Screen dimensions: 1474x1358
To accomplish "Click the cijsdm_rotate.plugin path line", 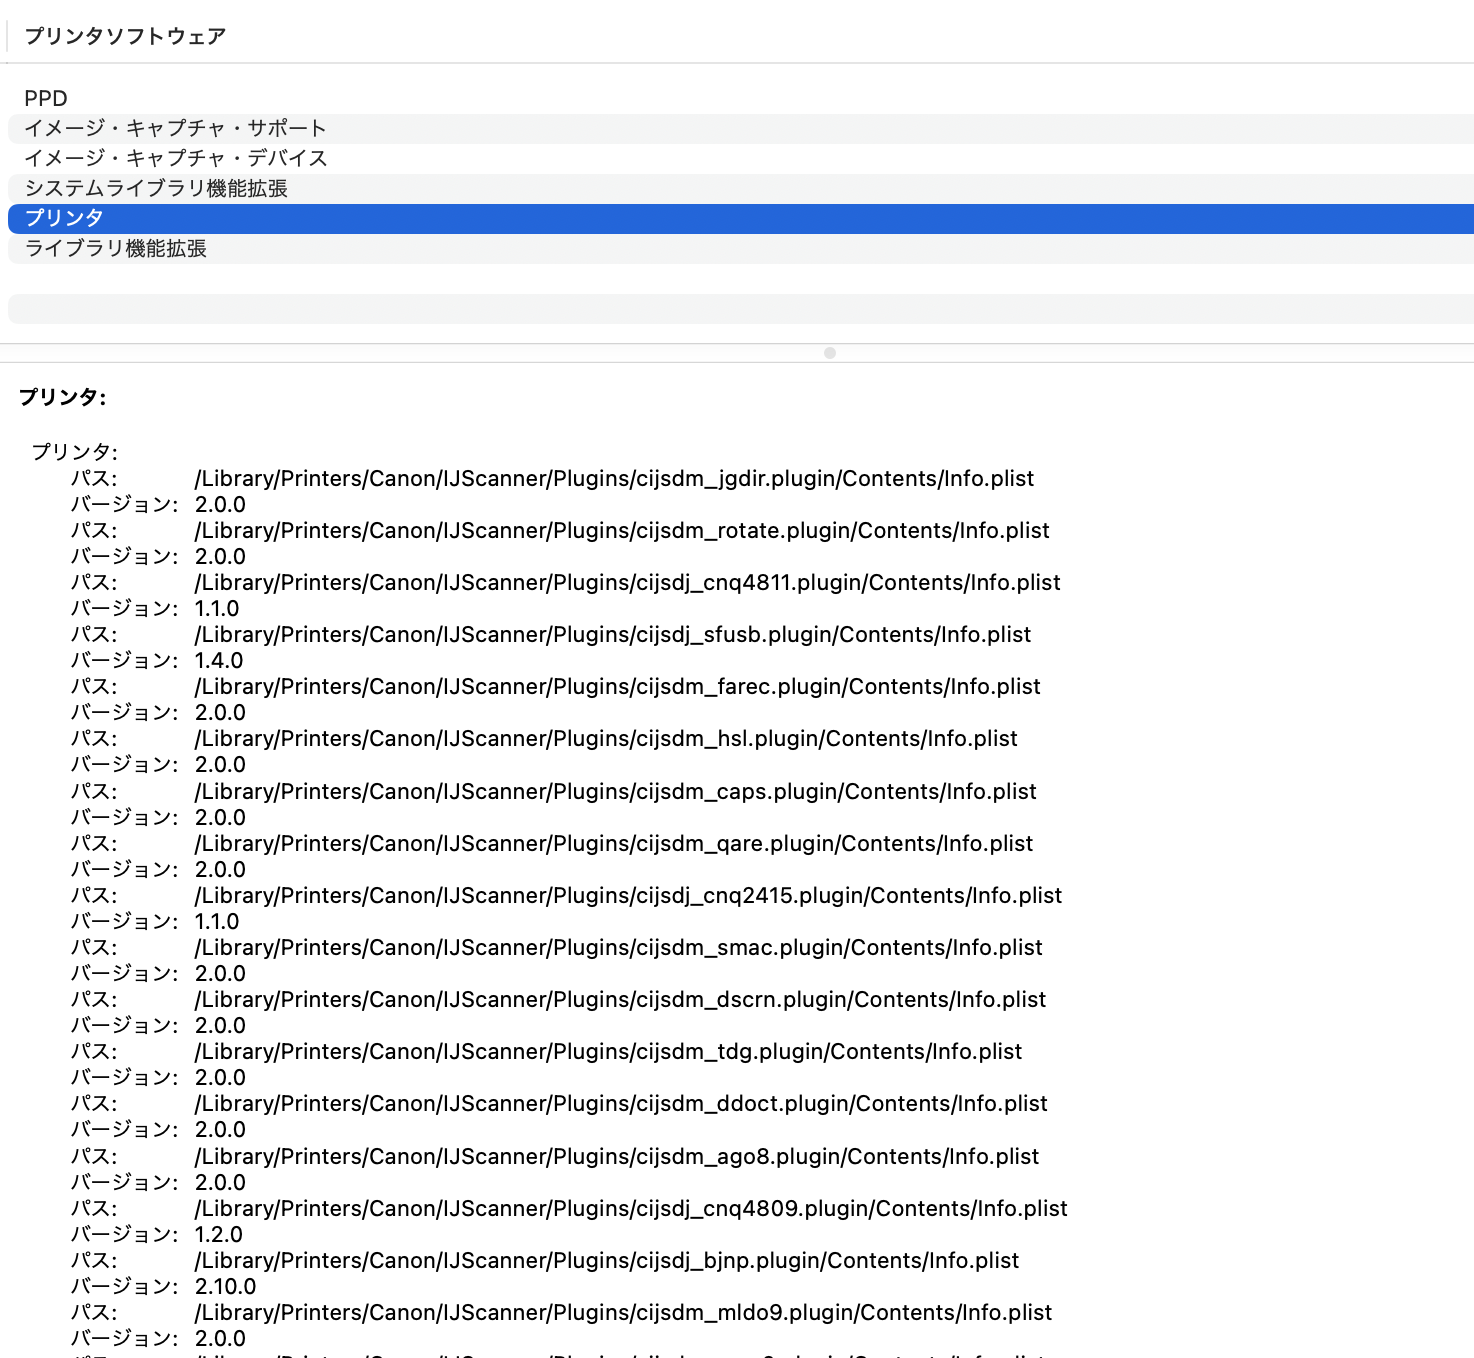I will tap(622, 530).
